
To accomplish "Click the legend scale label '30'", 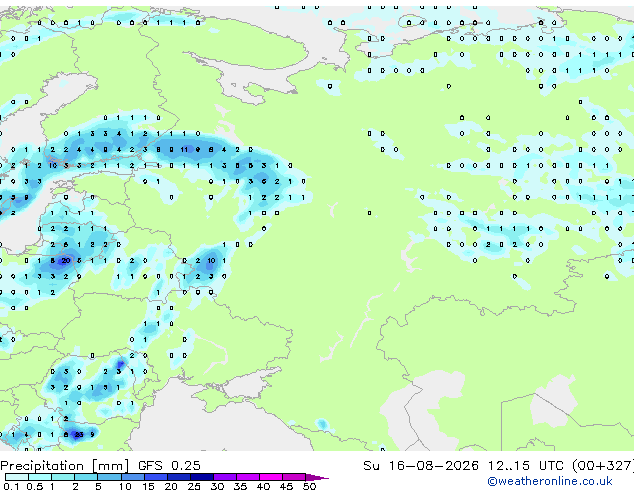I will 217,486.
